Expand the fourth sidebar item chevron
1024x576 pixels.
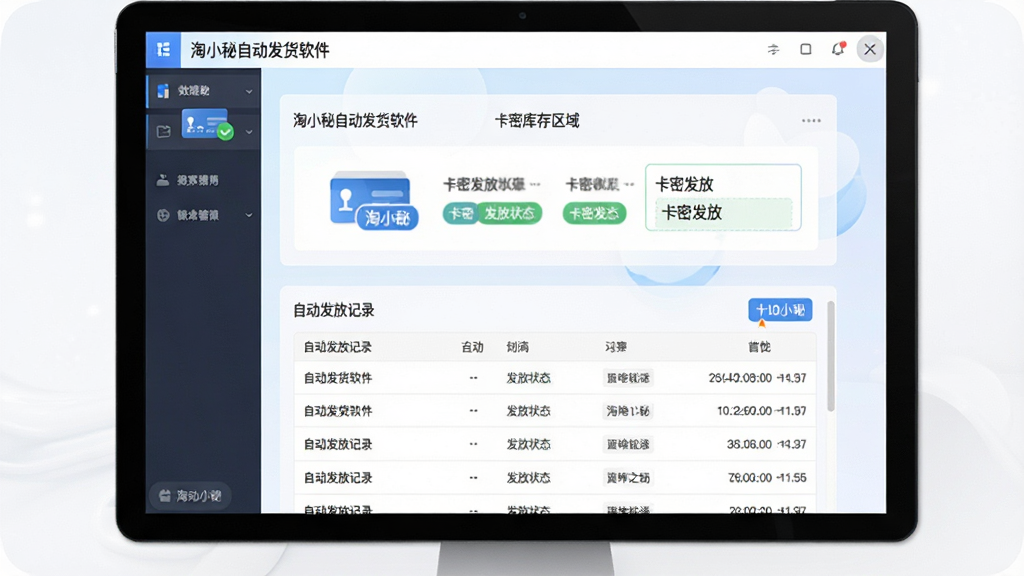click(249, 215)
